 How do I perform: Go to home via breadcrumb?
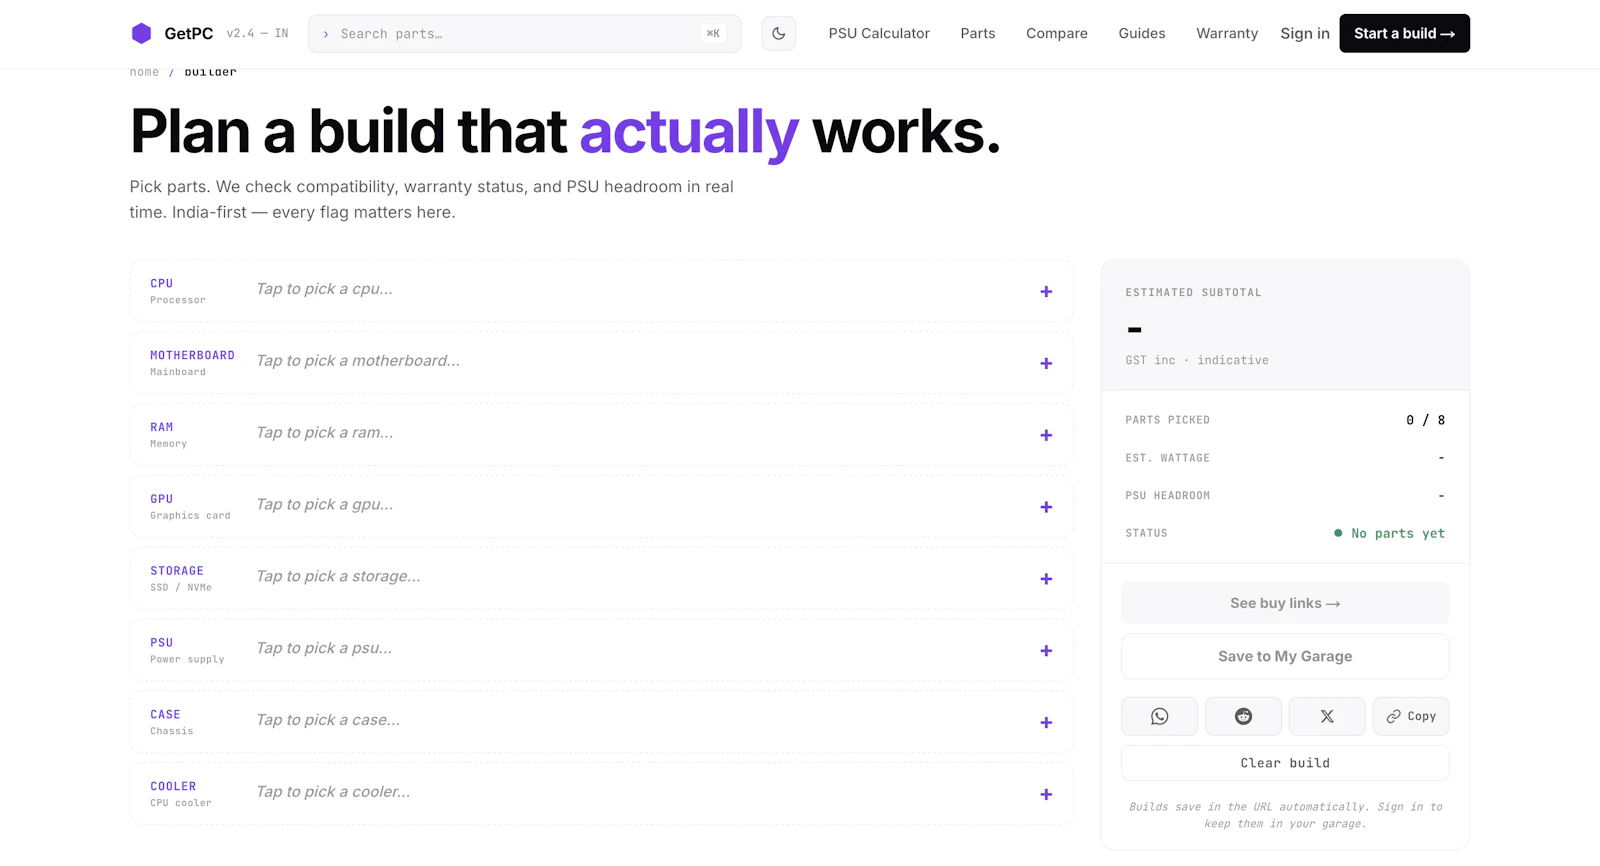click(x=144, y=72)
